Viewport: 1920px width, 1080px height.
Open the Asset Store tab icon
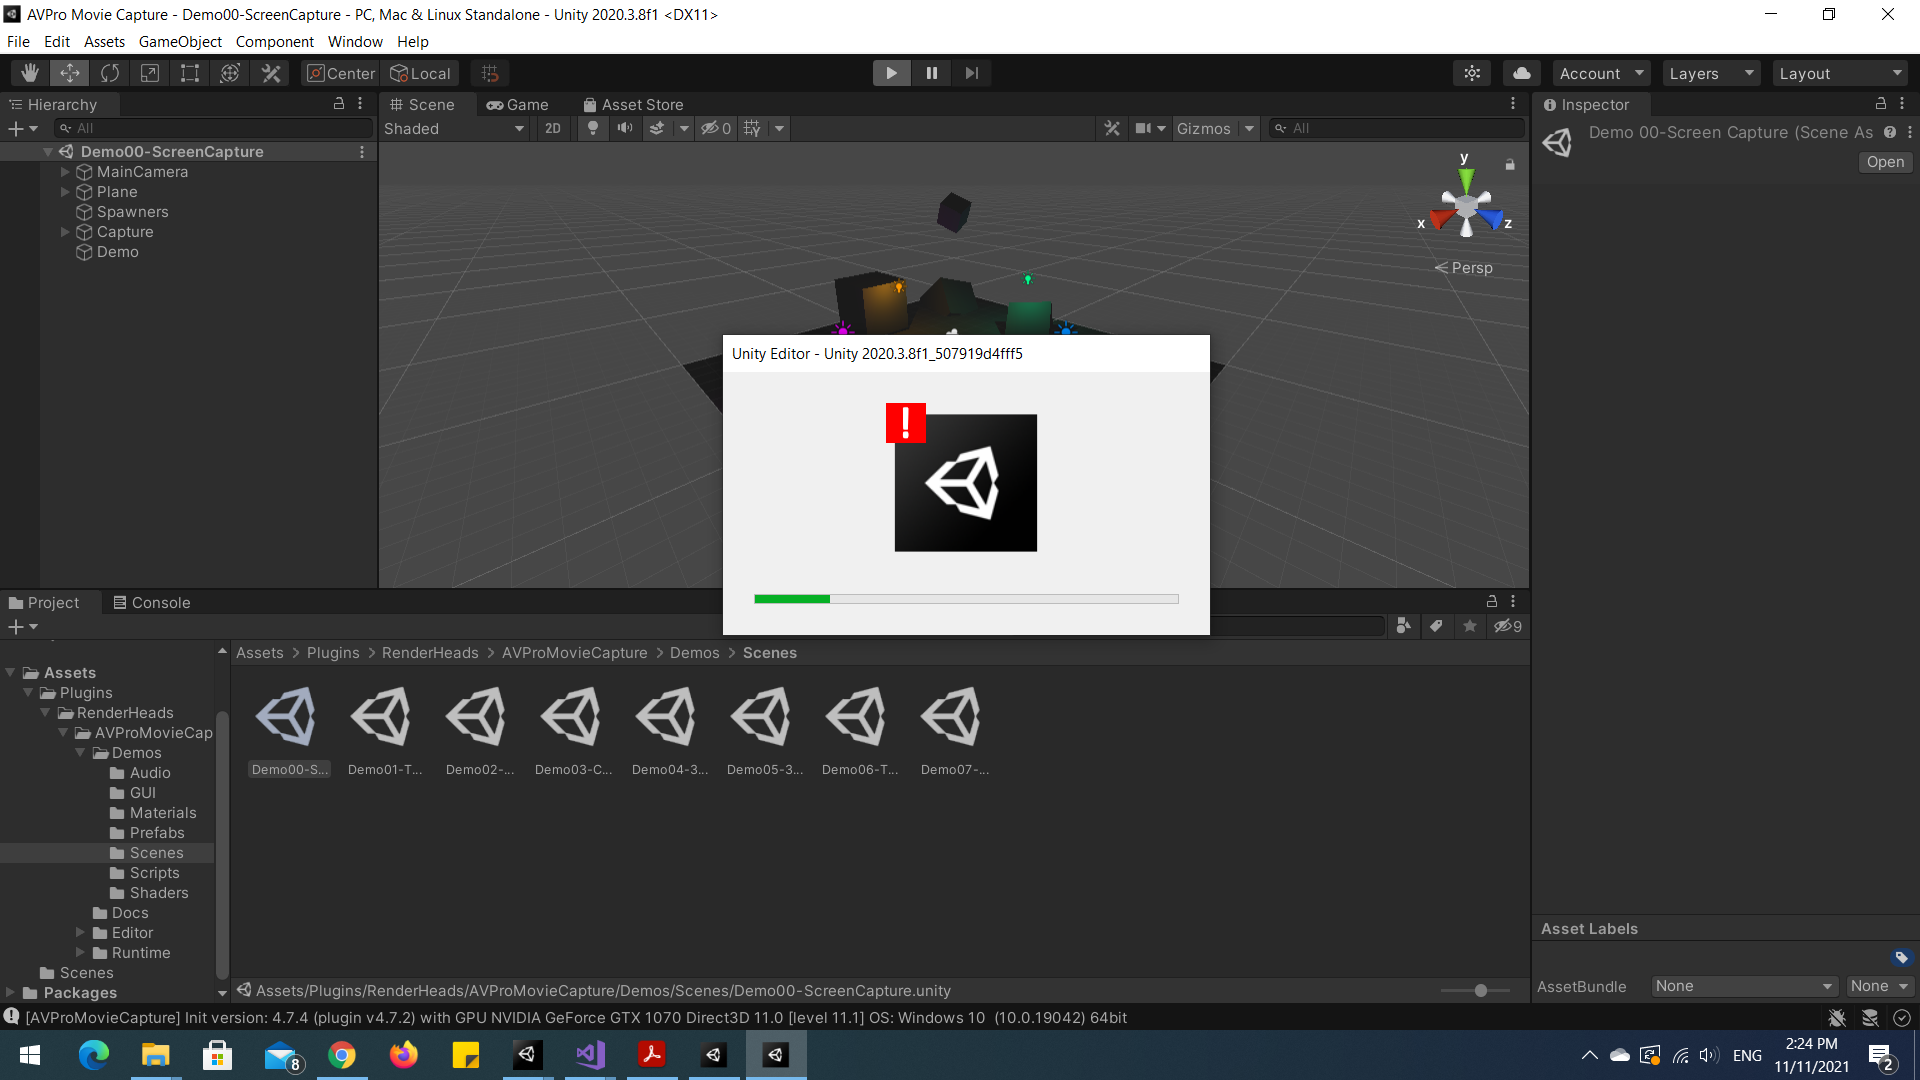click(588, 104)
